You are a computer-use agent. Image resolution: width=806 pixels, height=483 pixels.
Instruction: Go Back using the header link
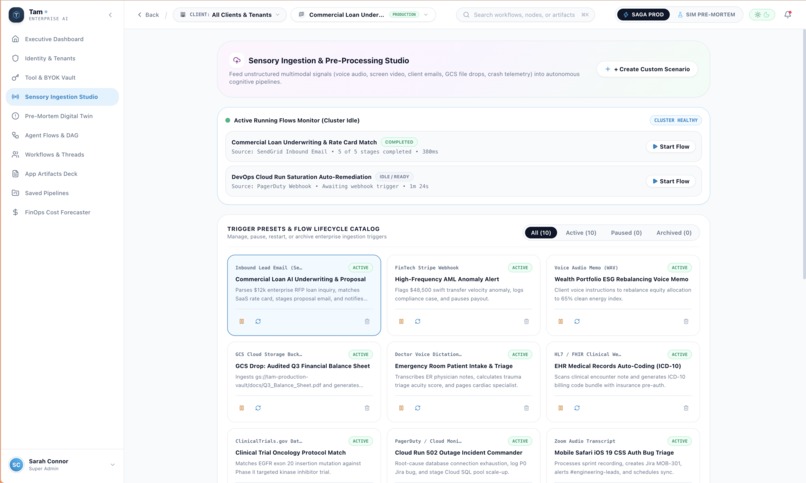click(x=148, y=15)
